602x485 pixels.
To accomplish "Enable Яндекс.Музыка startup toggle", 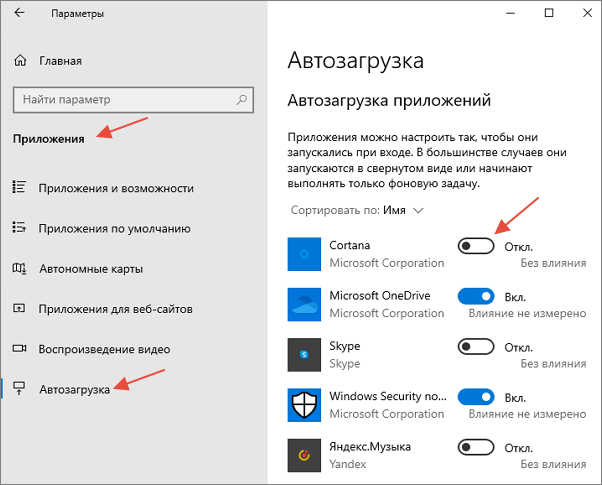I will pyautogui.click(x=476, y=447).
